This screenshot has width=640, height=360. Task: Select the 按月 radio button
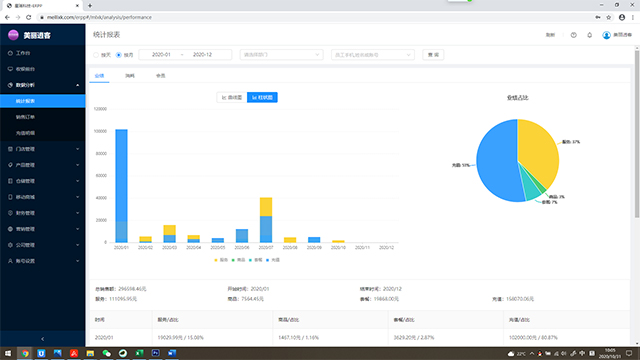[x=119, y=55]
